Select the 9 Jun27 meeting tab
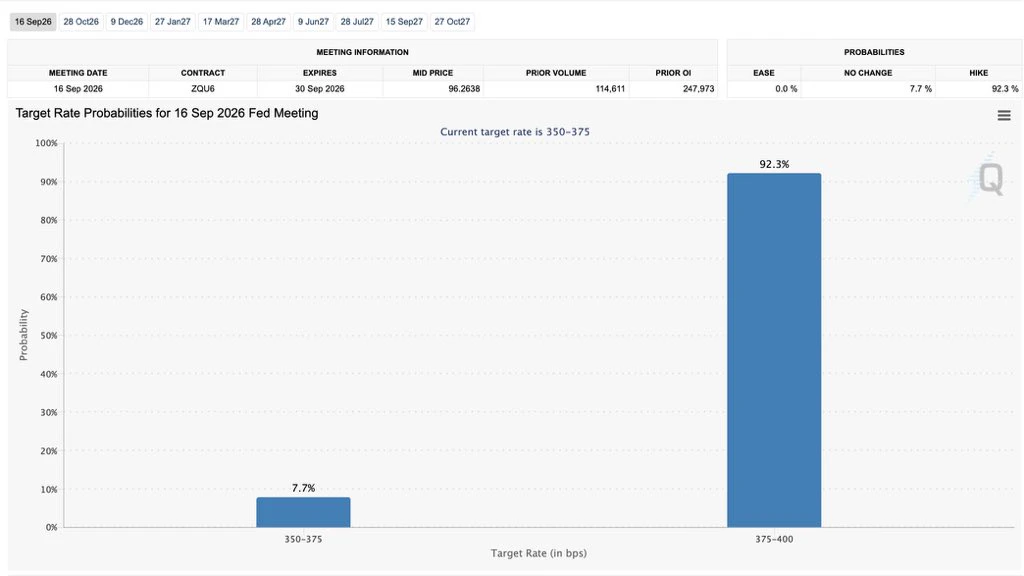This screenshot has height=576, width=1024. pos(313,22)
